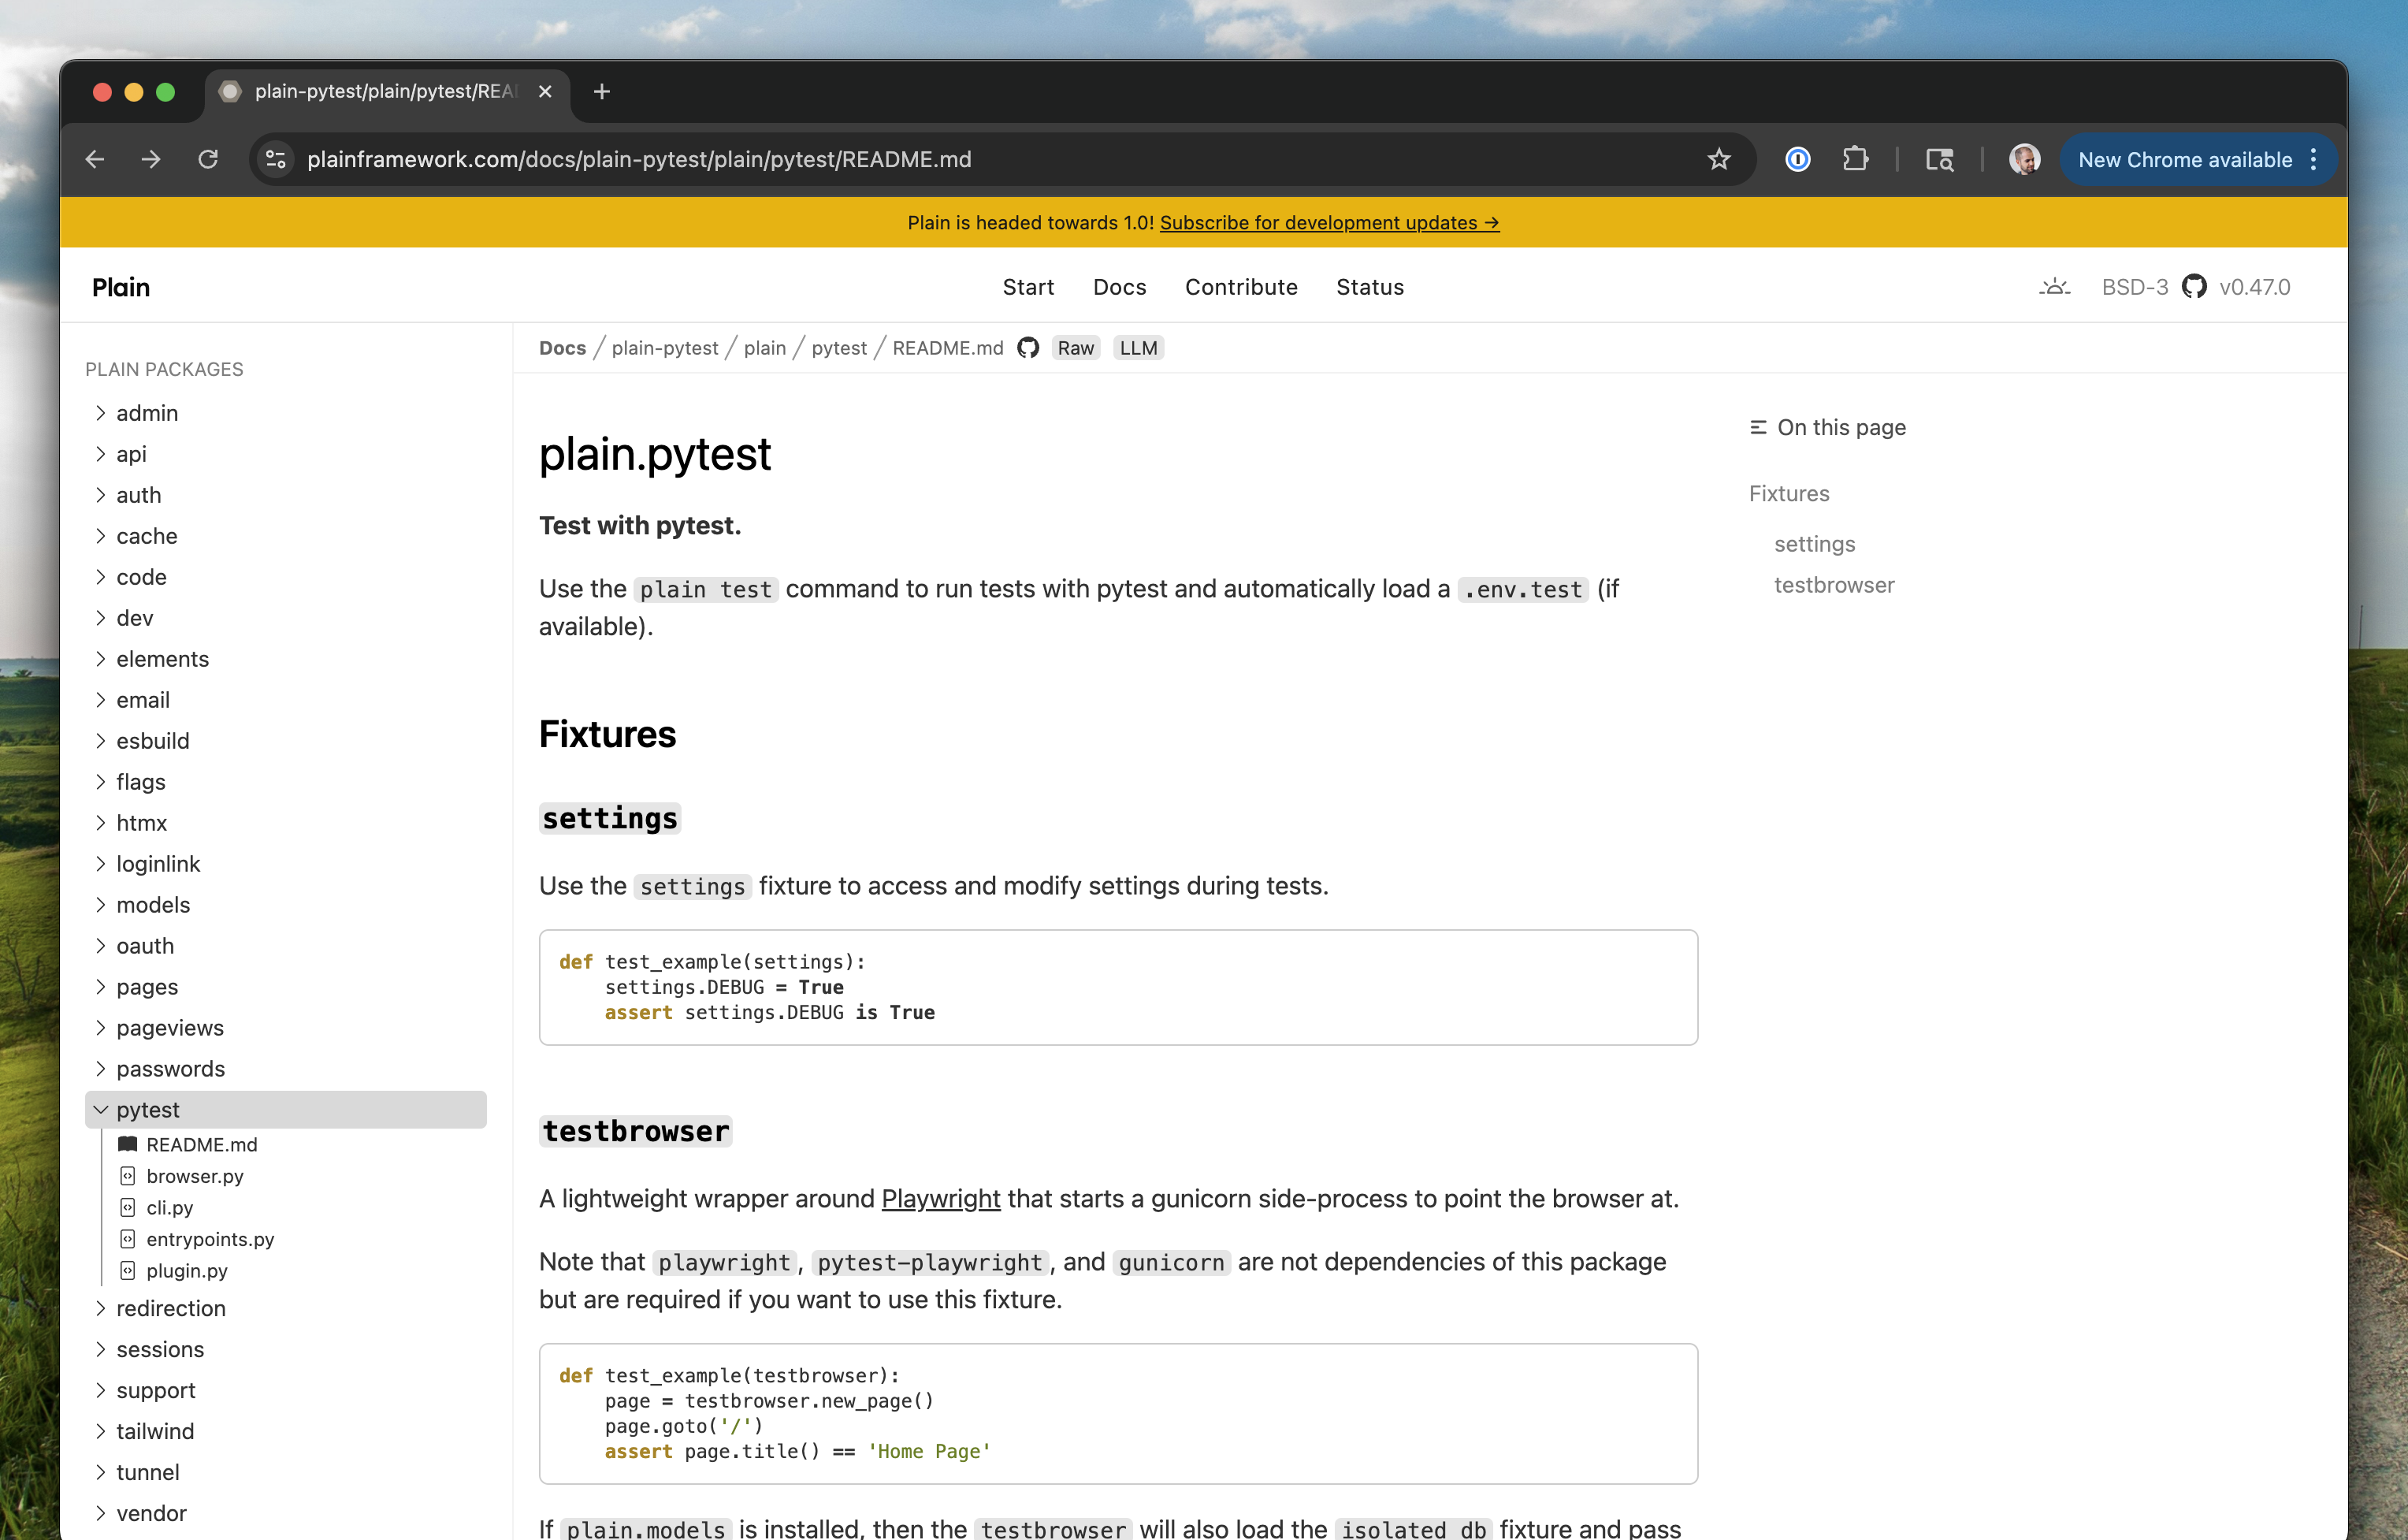The width and height of the screenshot is (2408, 1540).
Task: Open the LLM view button
Action: pos(1138,348)
